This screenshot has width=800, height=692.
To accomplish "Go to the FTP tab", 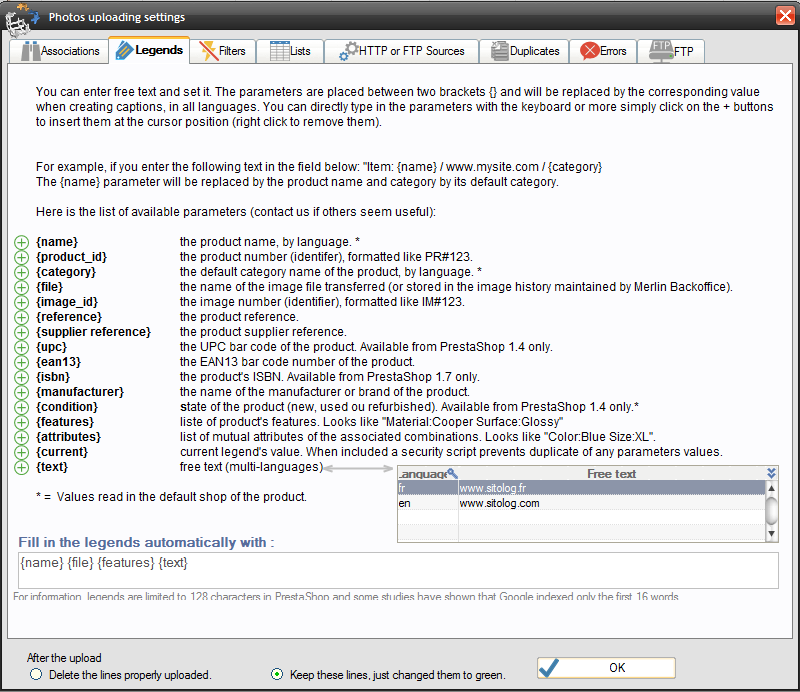I will pos(671,51).
